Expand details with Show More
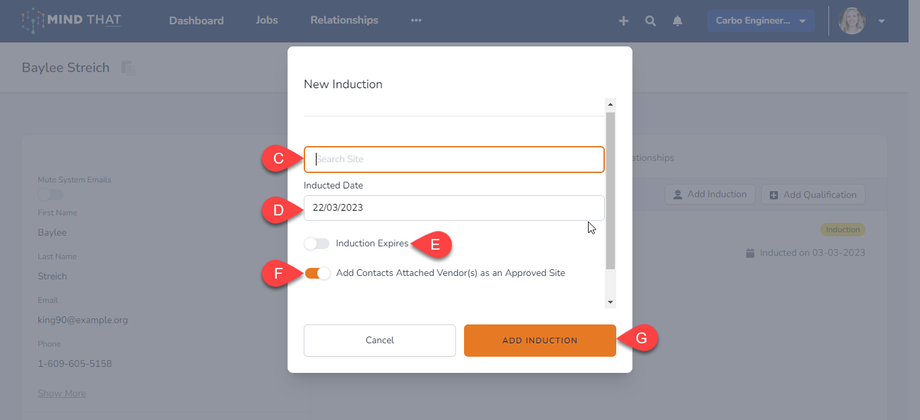Image resolution: width=920 pixels, height=420 pixels. click(61, 393)
